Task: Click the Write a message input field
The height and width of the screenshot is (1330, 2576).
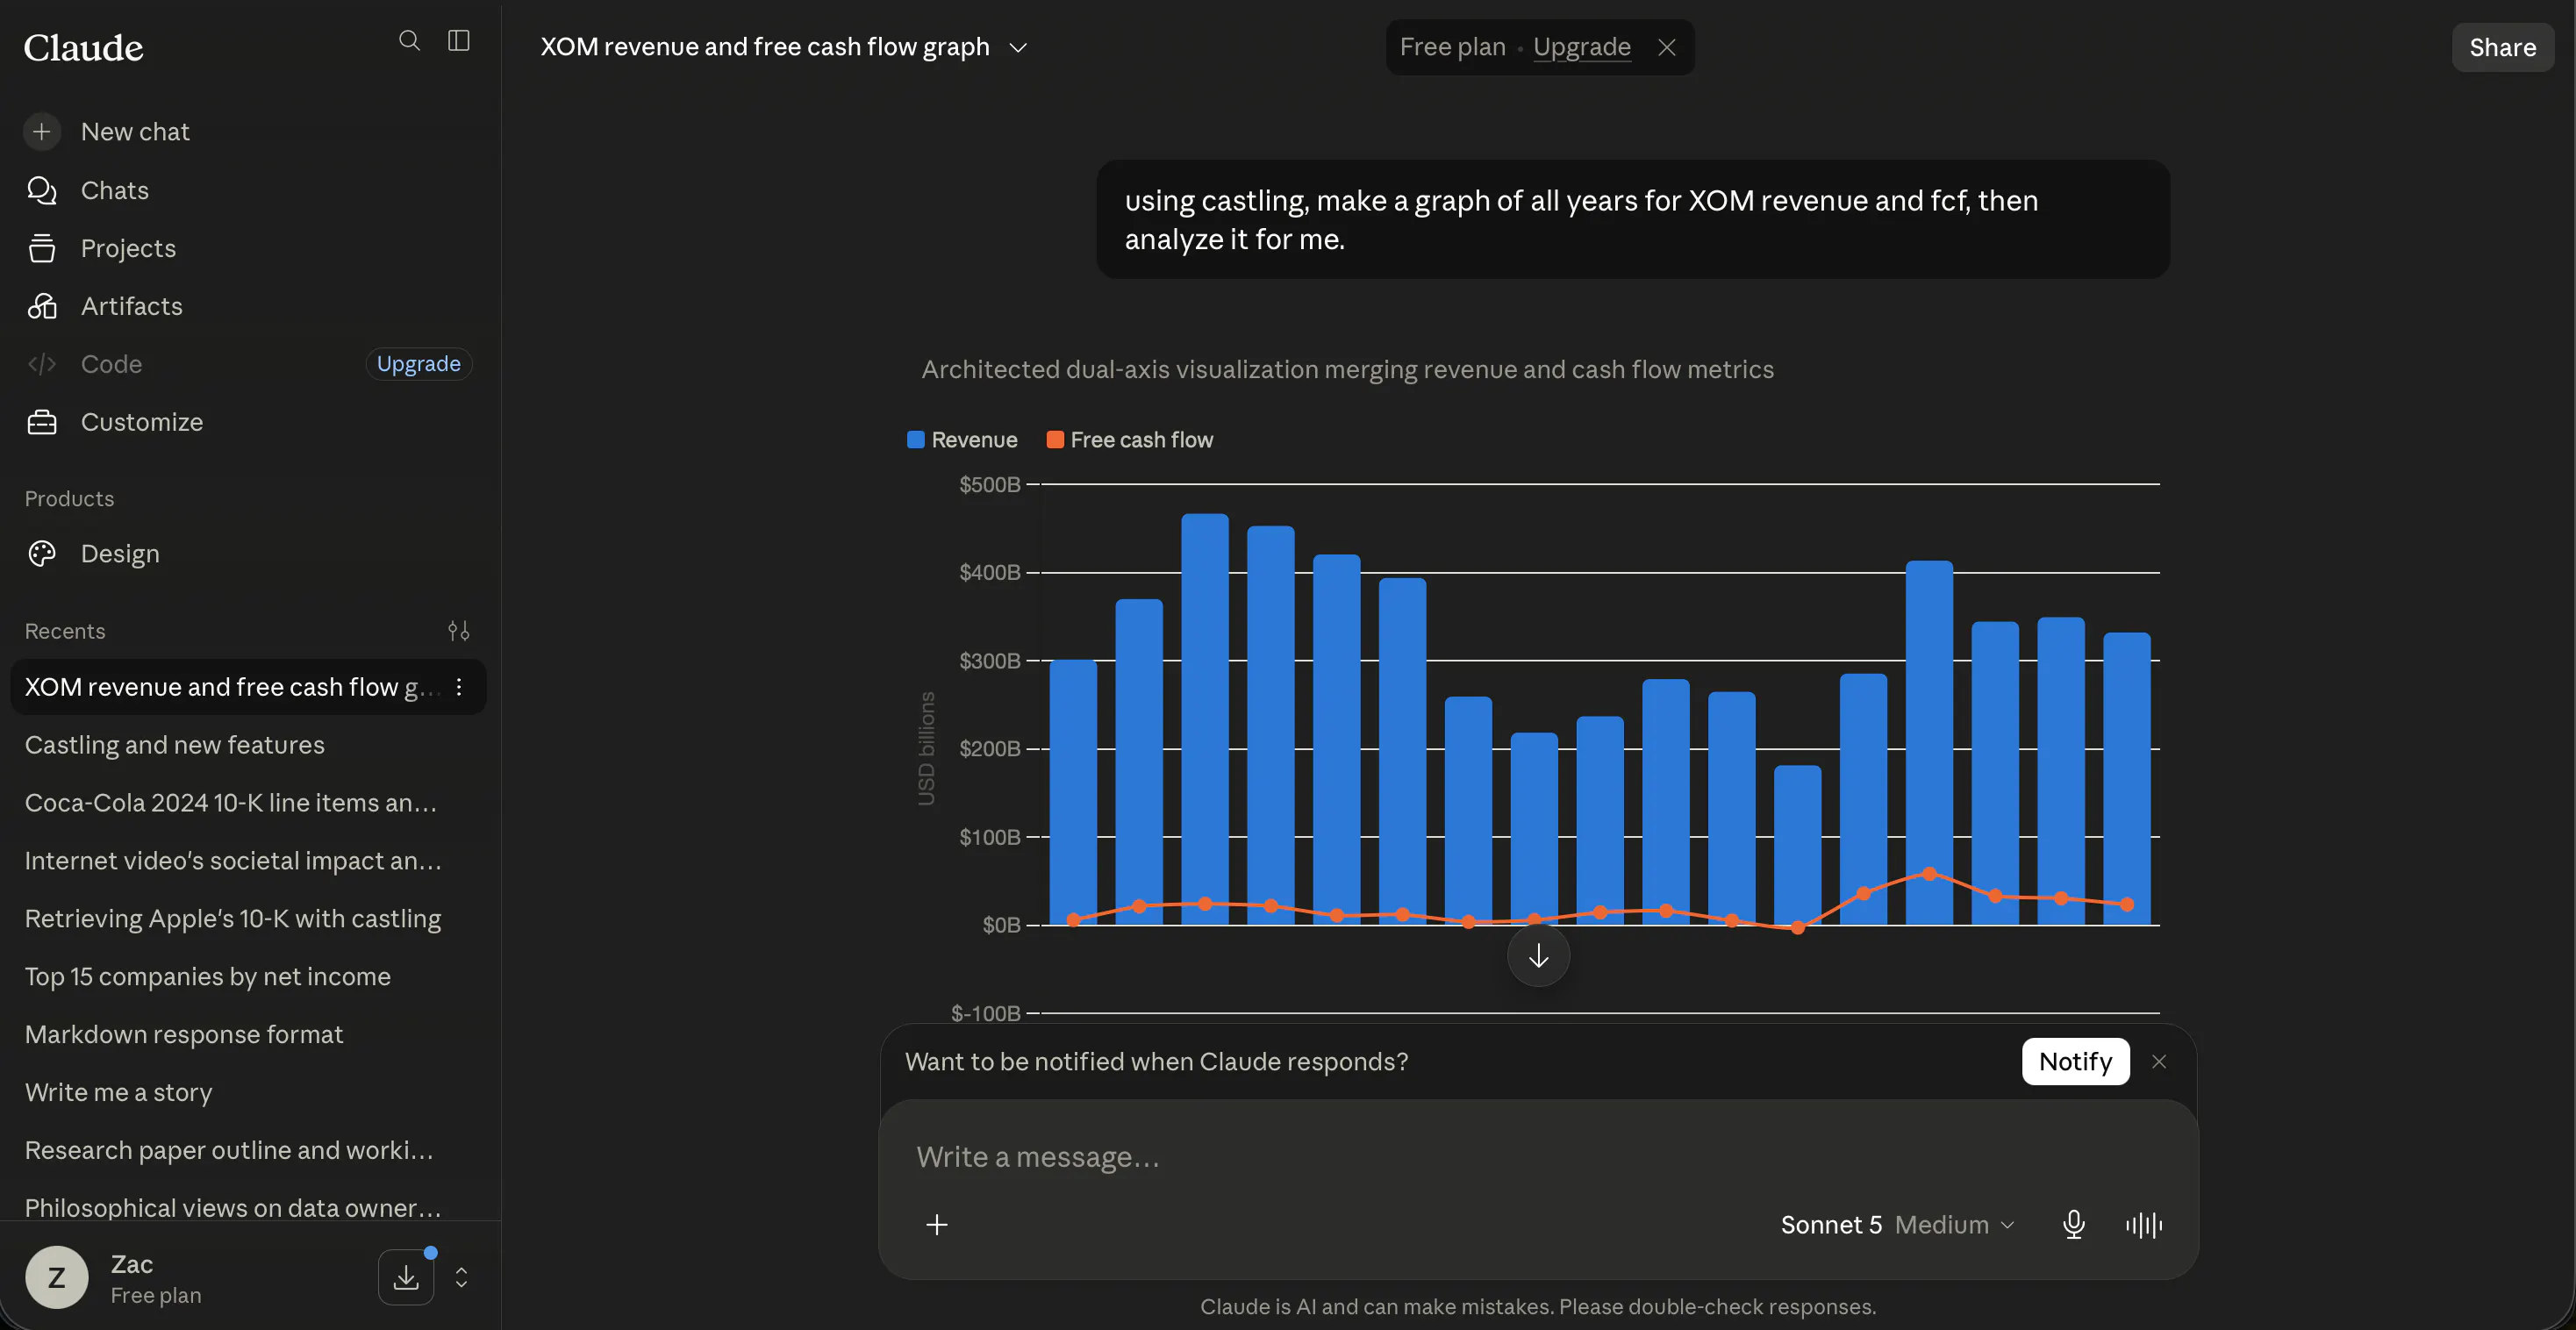Action: pyautogui.click(x=1538, y=1157)
